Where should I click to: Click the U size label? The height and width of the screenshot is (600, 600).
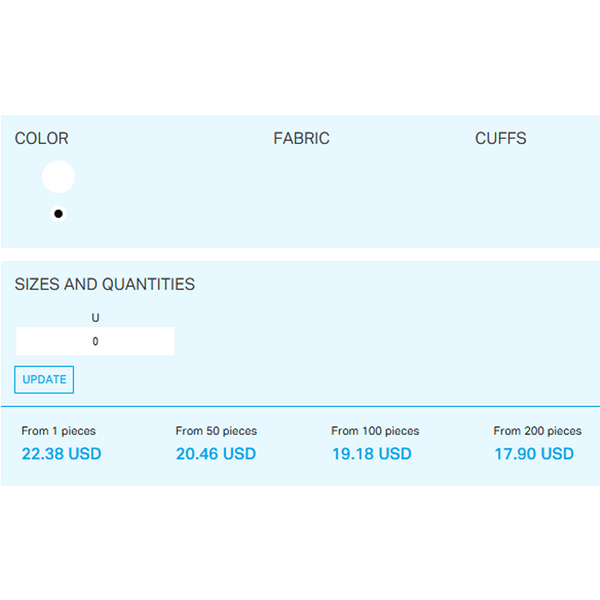tap(96, 318)
